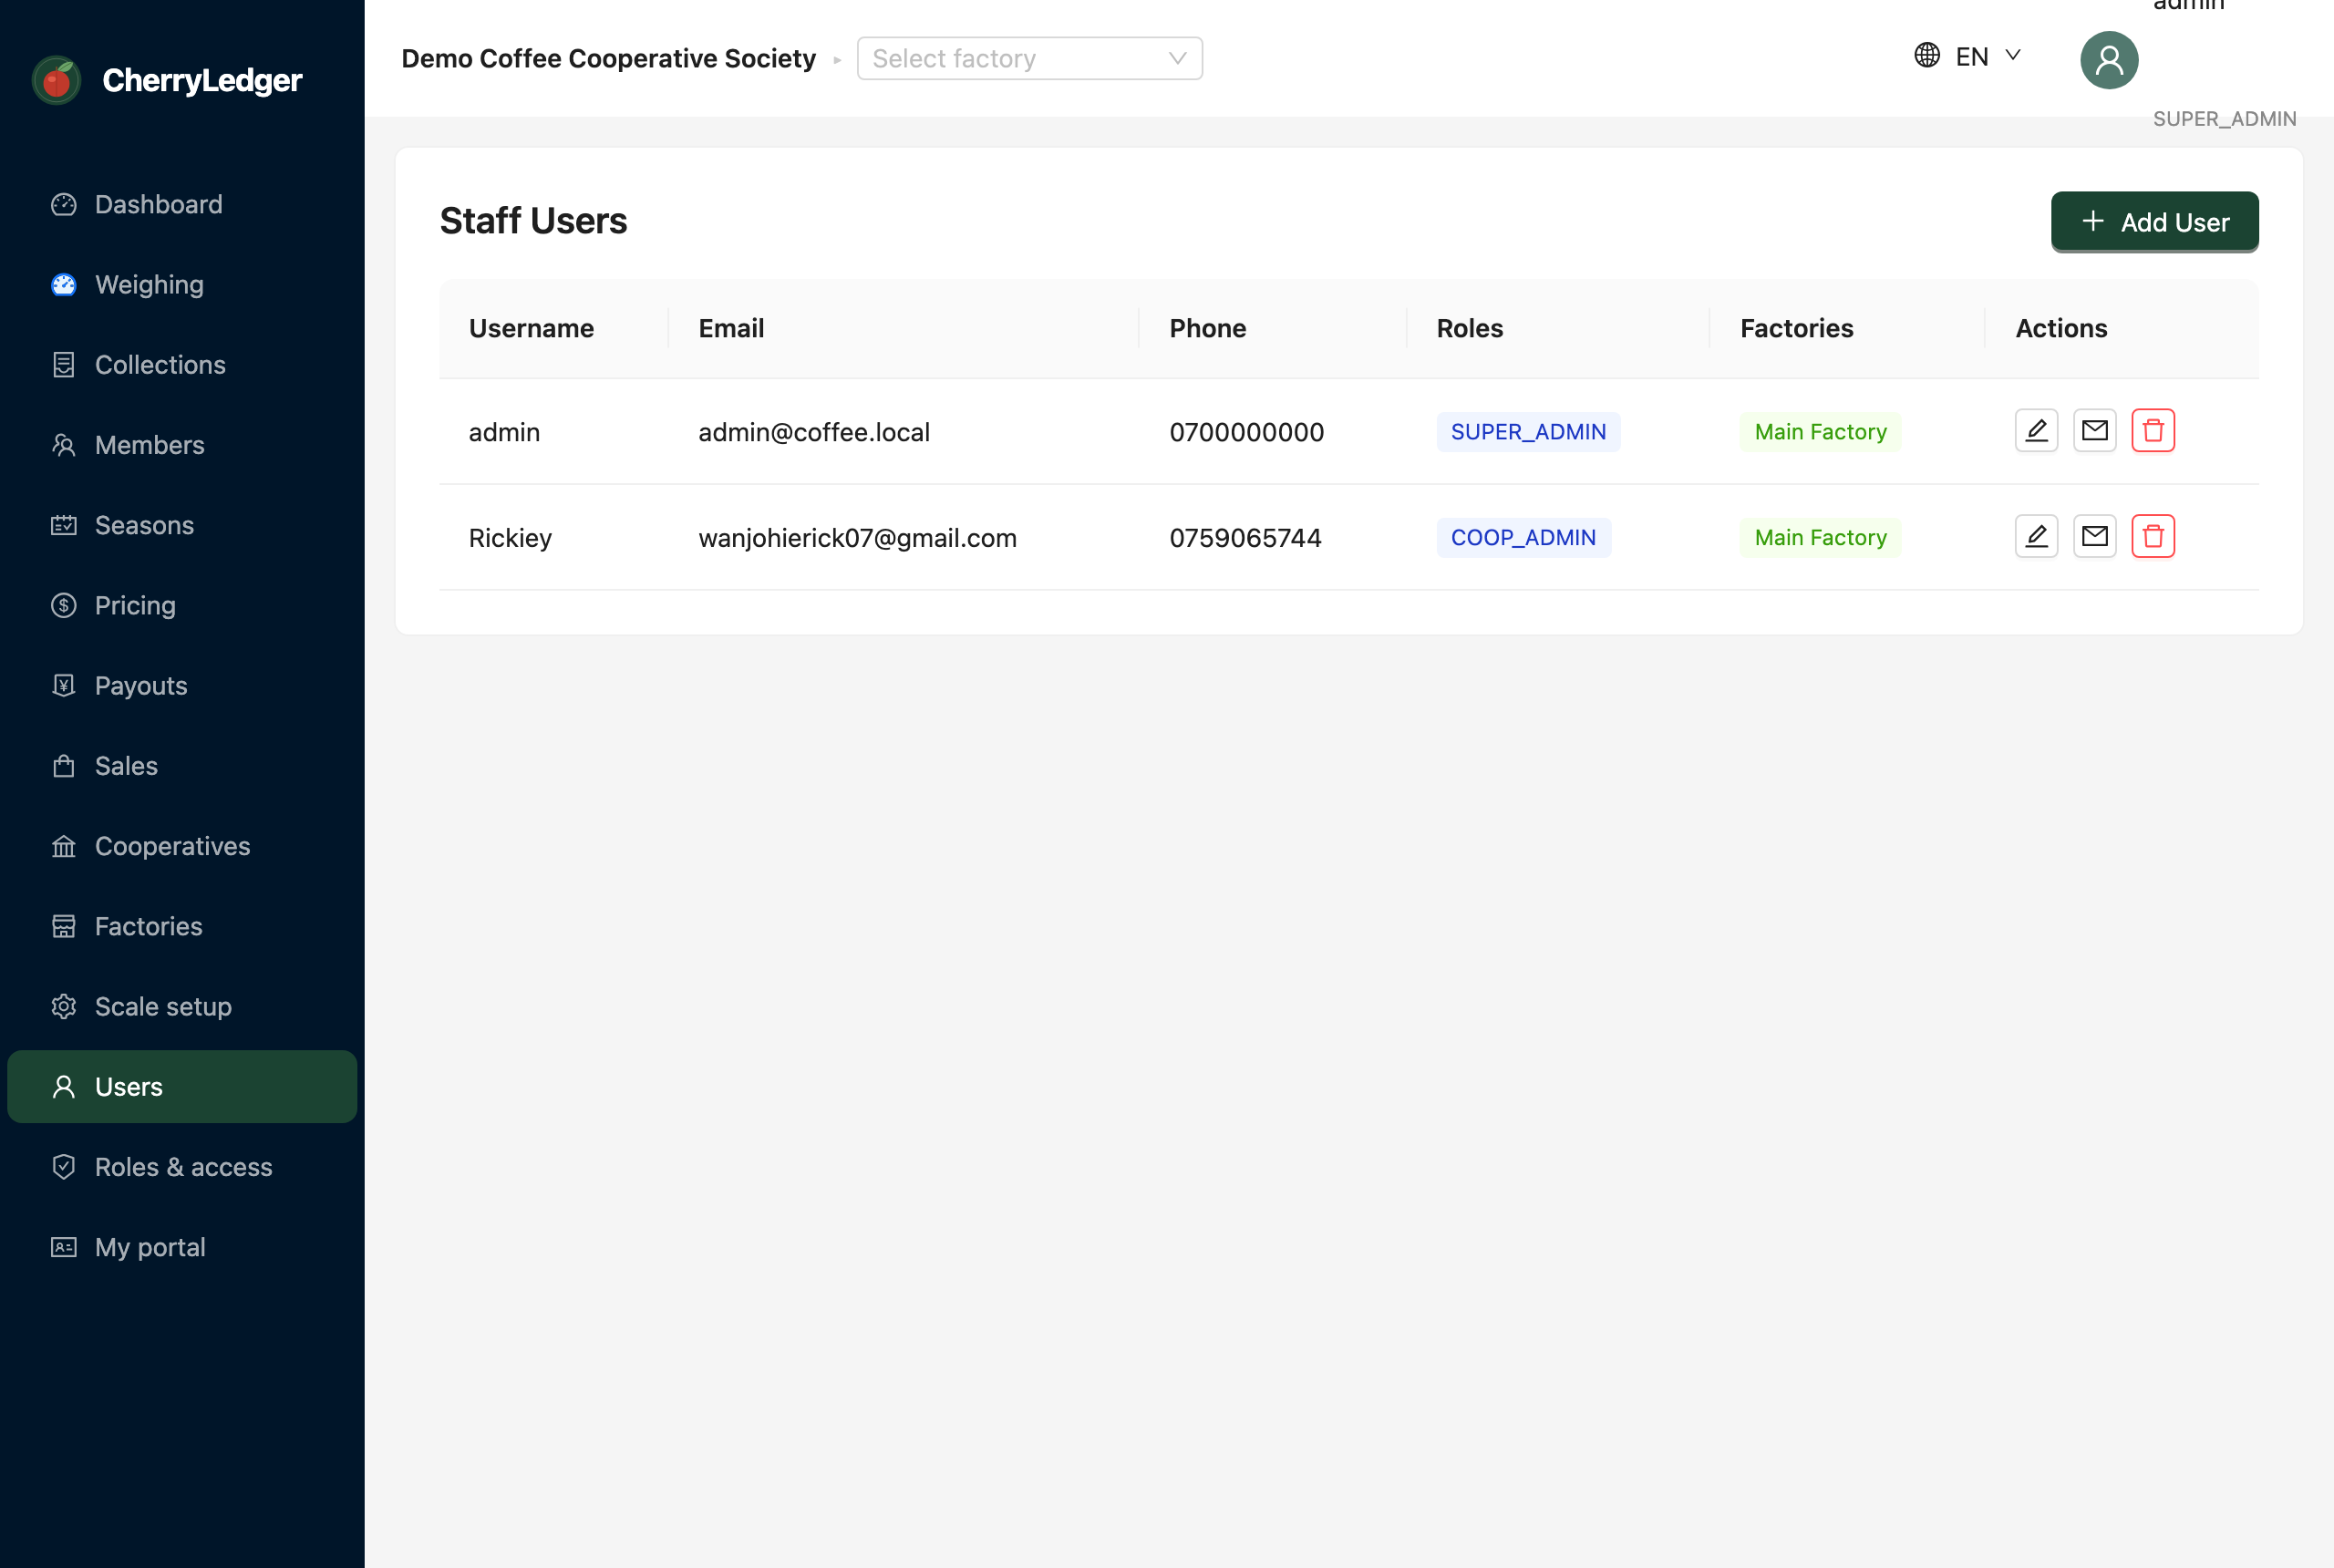Edit the admin user row
Screen dimensions: 2334x1568
(2036, 431)
